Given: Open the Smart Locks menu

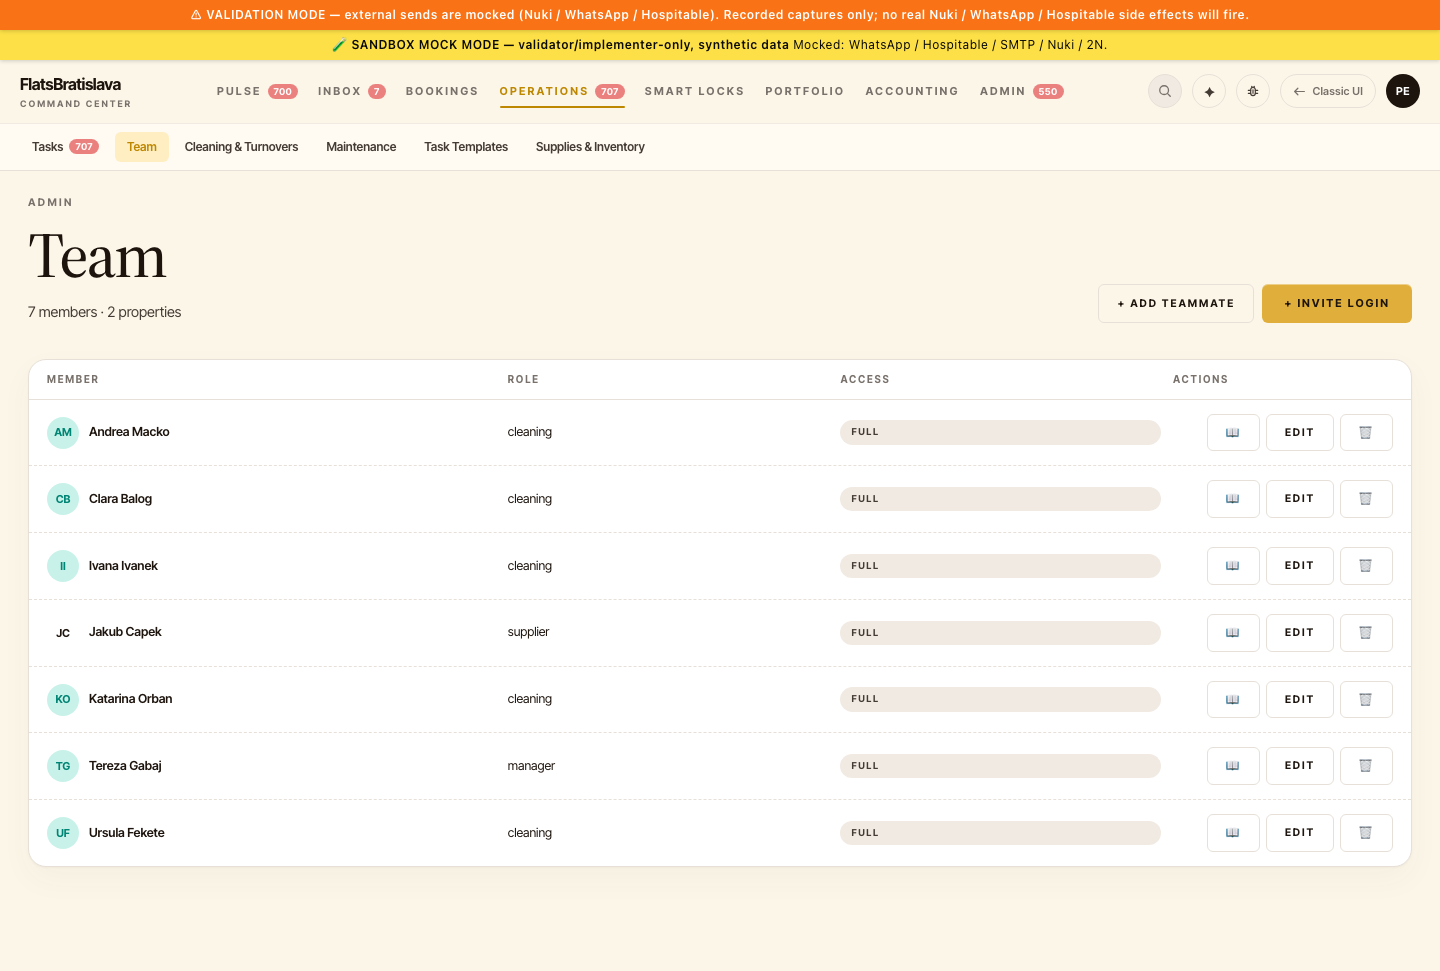Looking at the screenshot, I should click(694, 91).
